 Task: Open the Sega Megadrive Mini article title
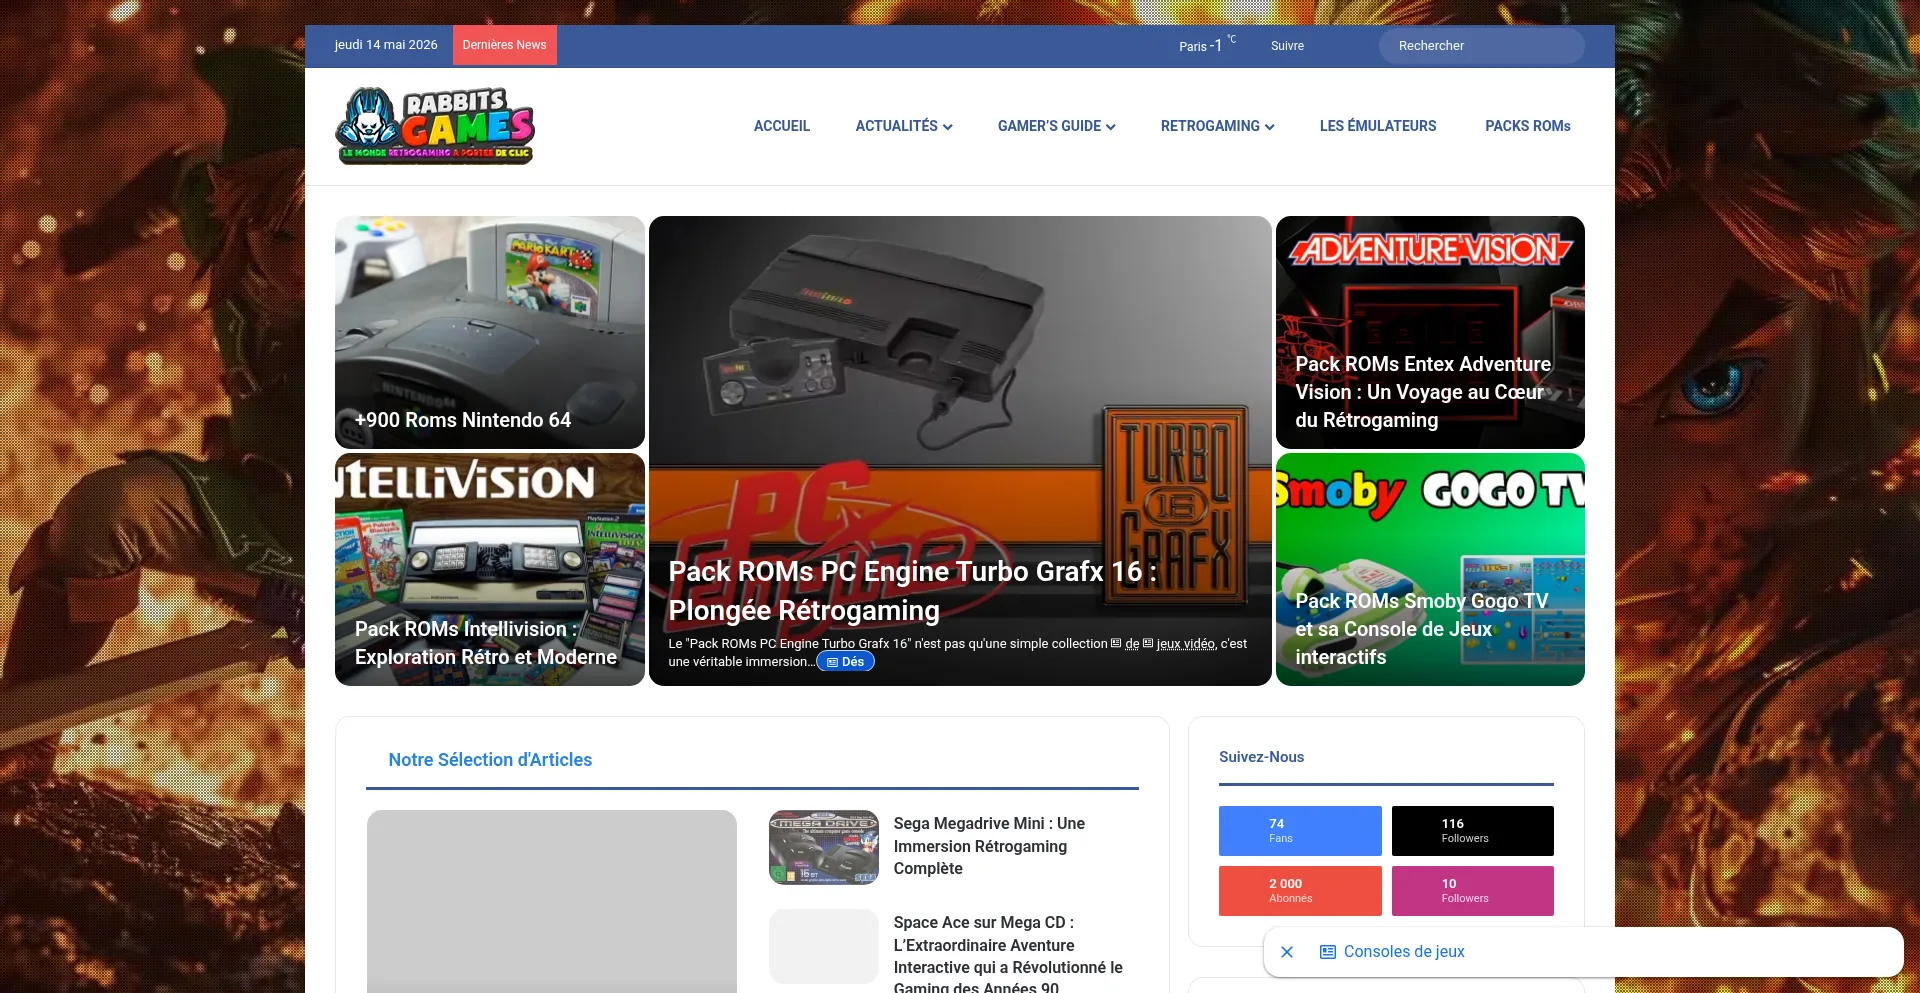(x=989, y=846)
